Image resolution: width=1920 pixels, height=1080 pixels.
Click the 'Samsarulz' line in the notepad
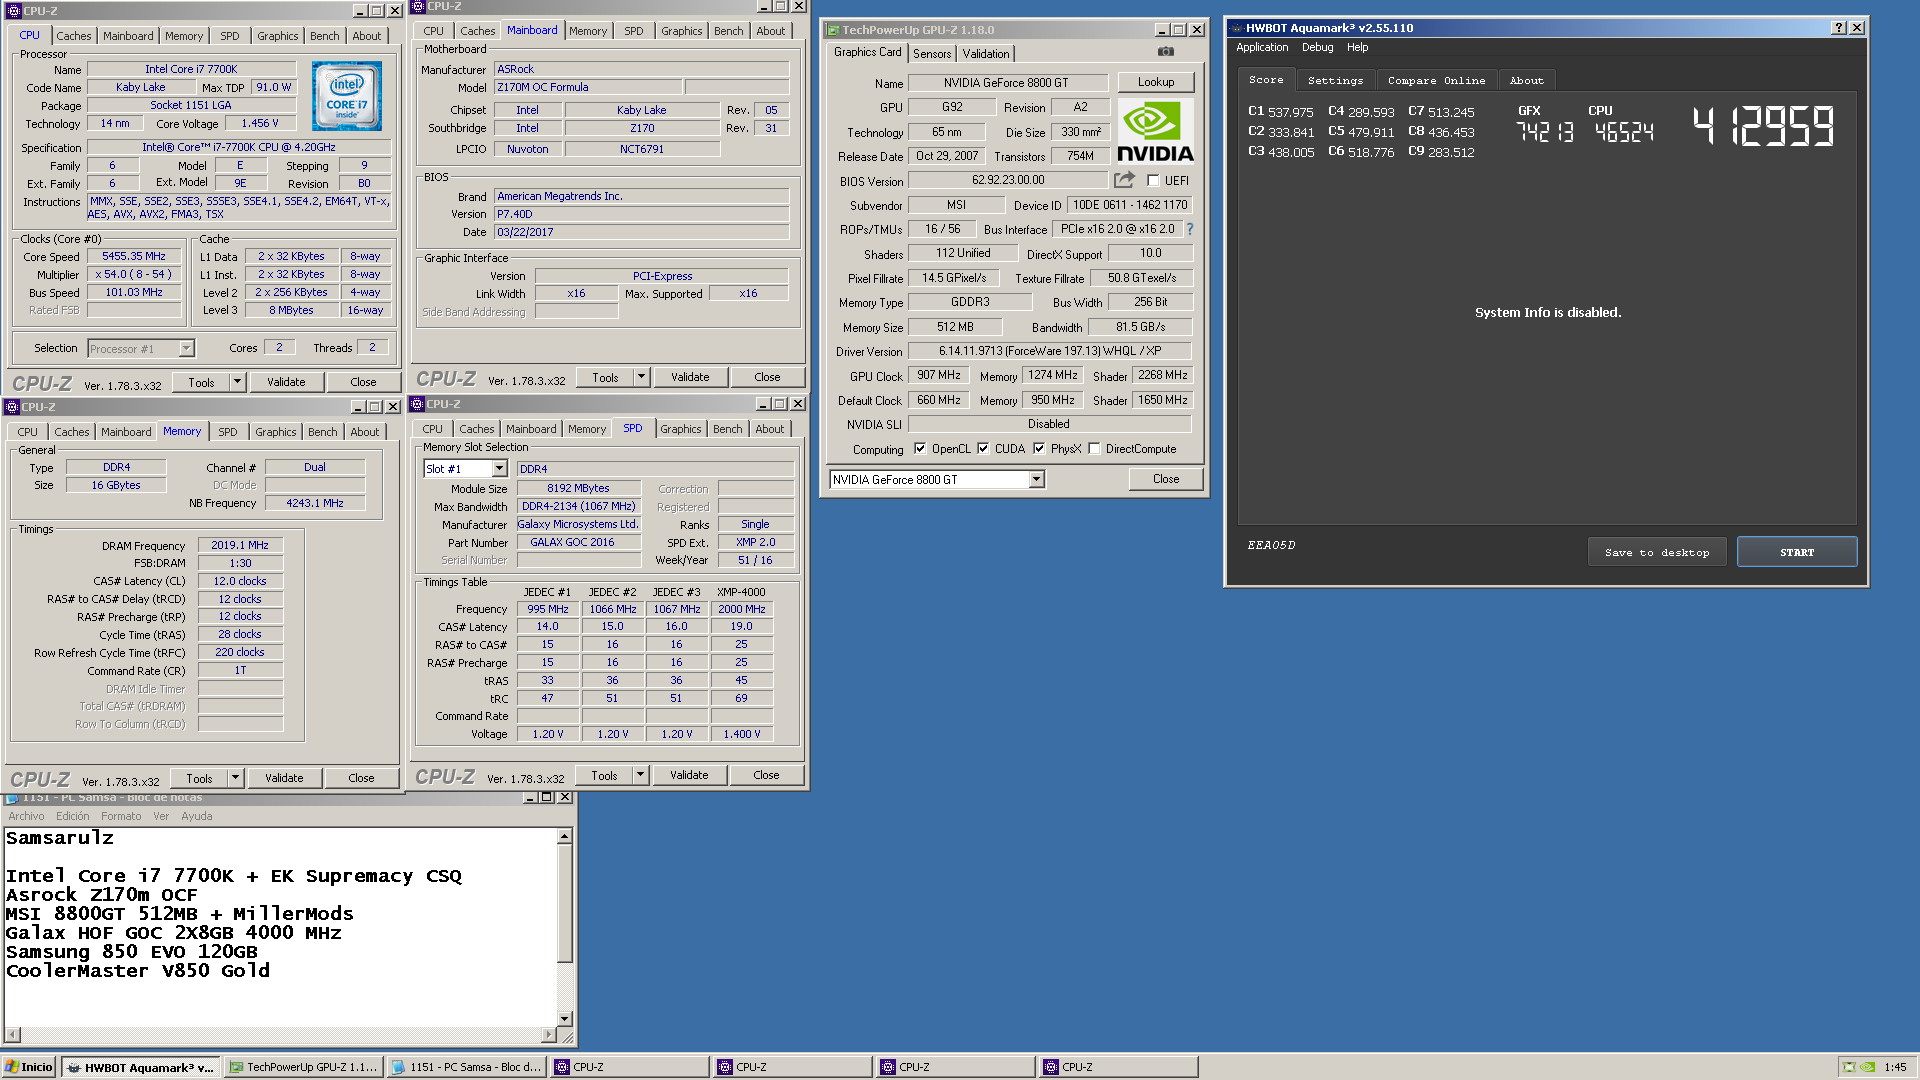(x=60, y=838)
